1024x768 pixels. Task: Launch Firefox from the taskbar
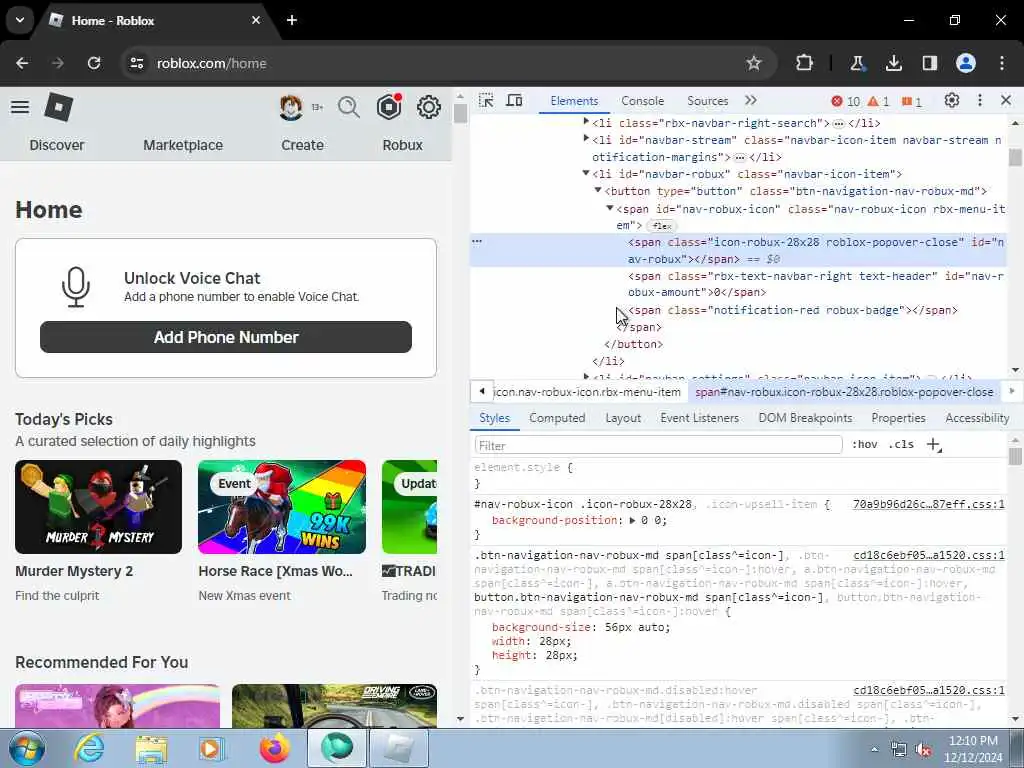[275, 748]
